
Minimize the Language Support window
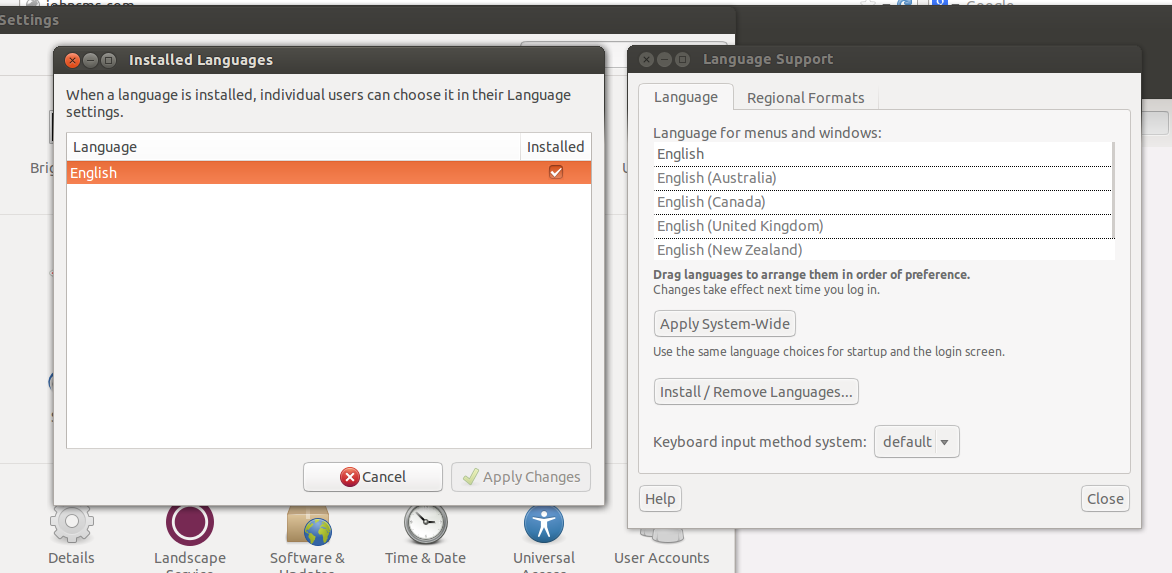coord(664,60)
